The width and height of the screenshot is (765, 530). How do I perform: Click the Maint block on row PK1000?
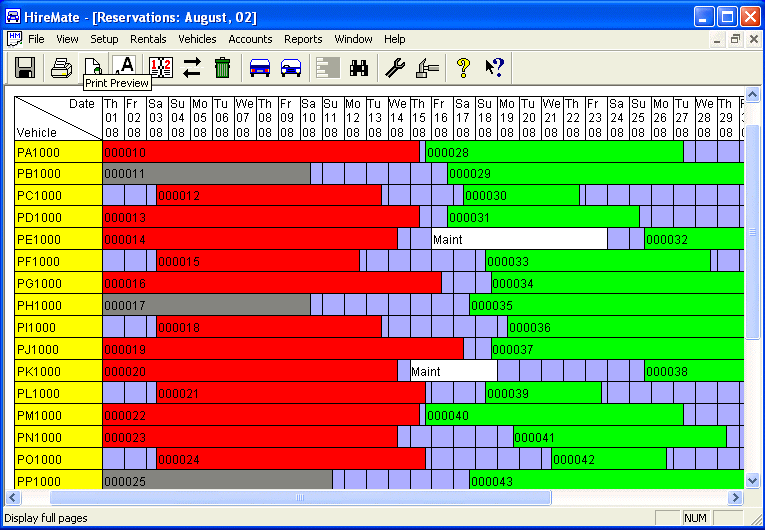tap(452, 372)
